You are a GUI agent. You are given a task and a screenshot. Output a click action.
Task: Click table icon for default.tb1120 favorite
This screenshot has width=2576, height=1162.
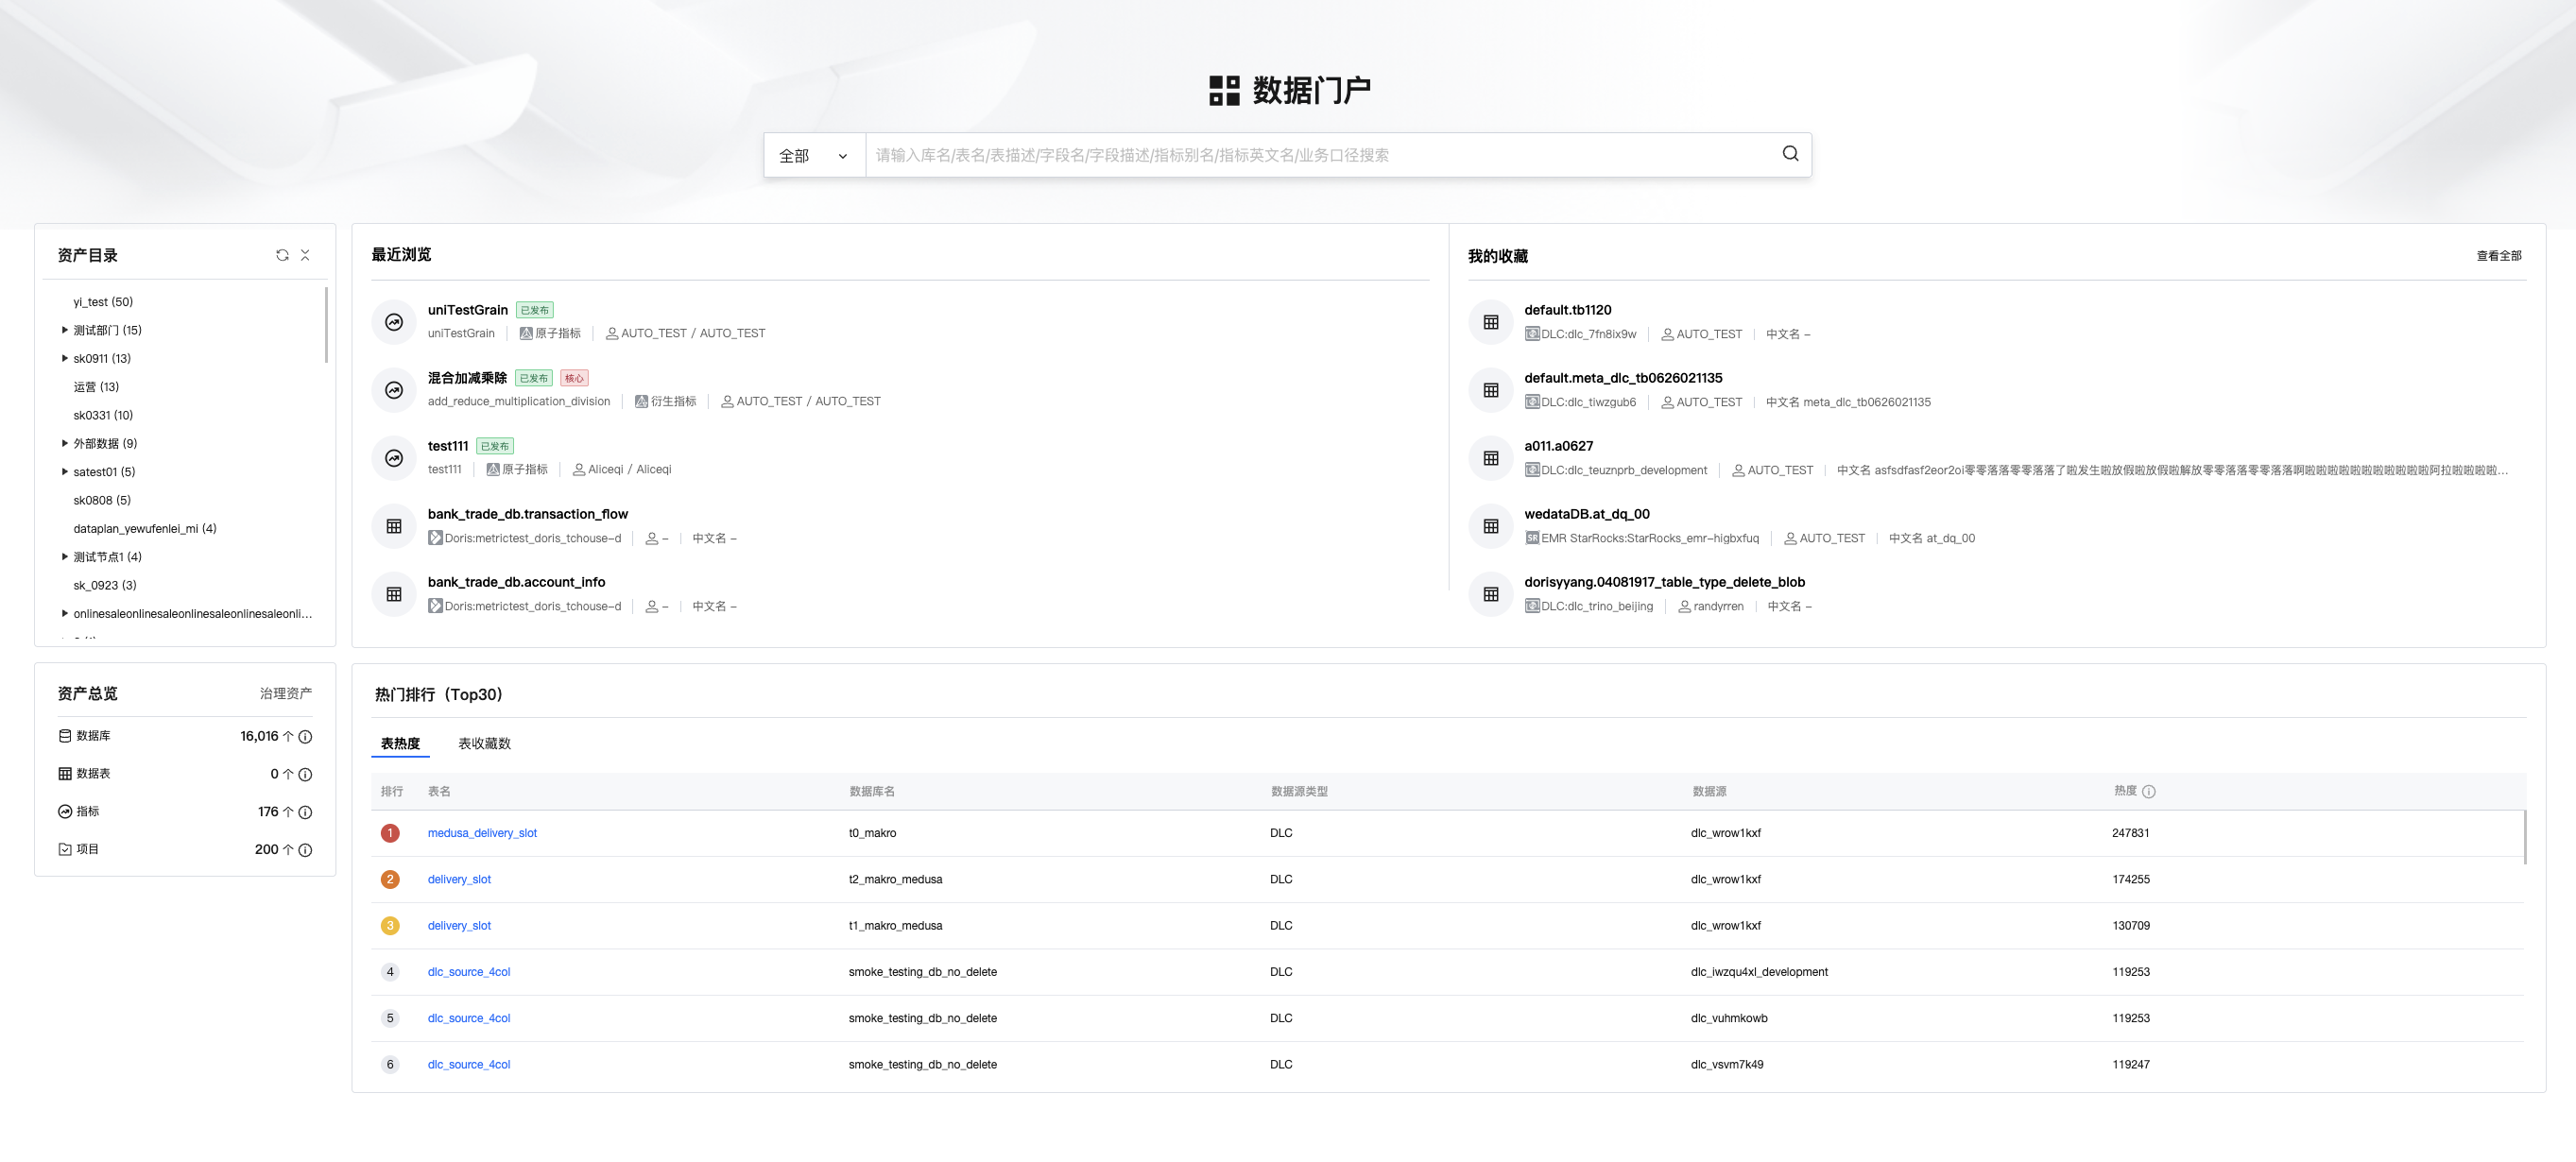coord(1490,322)
